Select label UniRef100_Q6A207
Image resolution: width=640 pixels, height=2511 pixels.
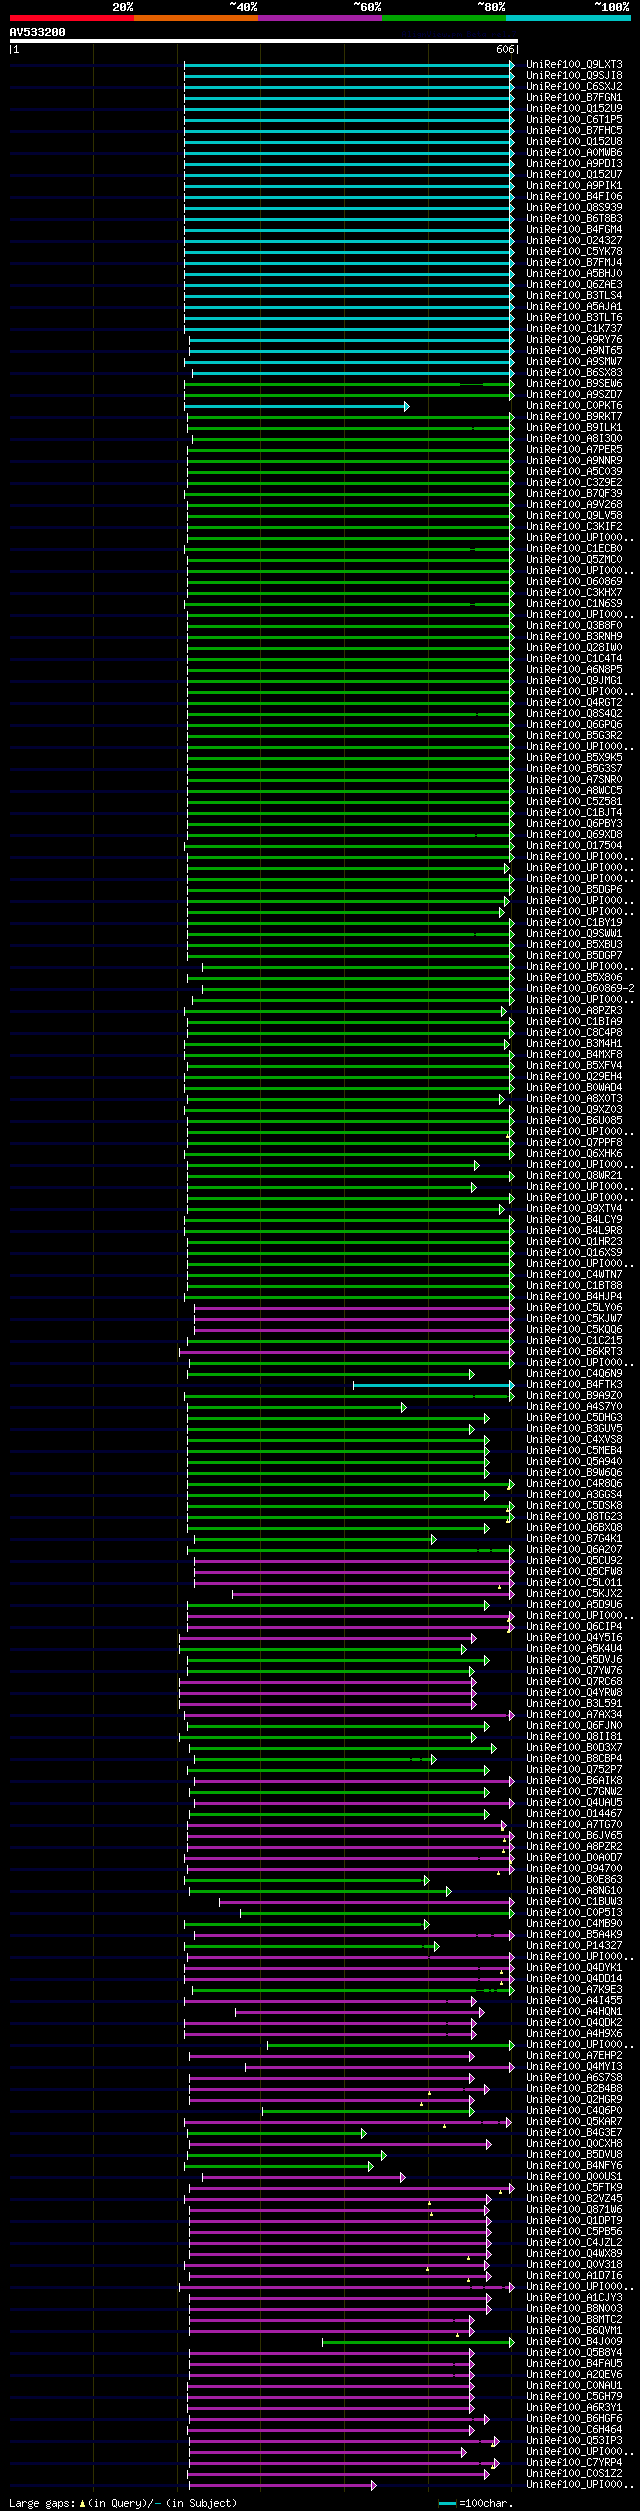click(x=574, y=1550)
